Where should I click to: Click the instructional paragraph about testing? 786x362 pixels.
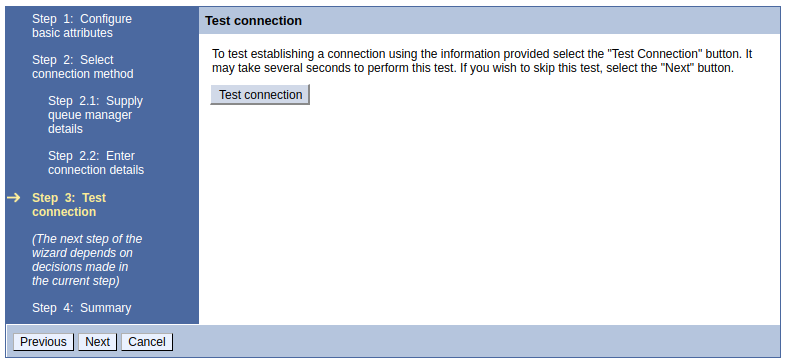point(482,61)
